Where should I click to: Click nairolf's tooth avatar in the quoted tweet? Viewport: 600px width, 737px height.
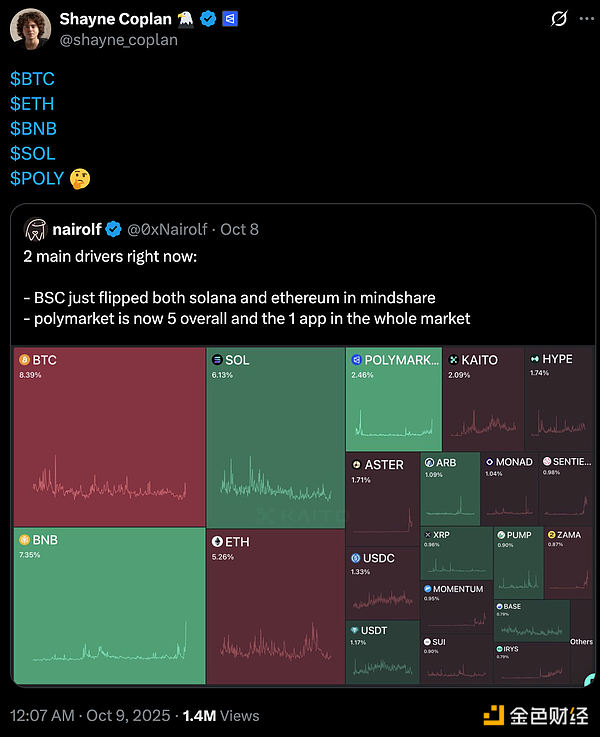pyautogui.click(x=34, y=230)
